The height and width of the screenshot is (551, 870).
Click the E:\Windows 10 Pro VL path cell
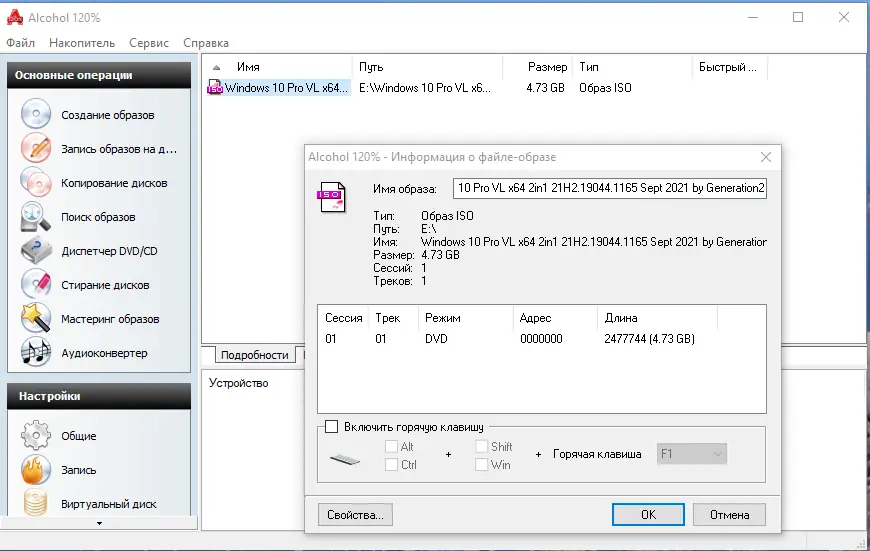click(425, 88)
